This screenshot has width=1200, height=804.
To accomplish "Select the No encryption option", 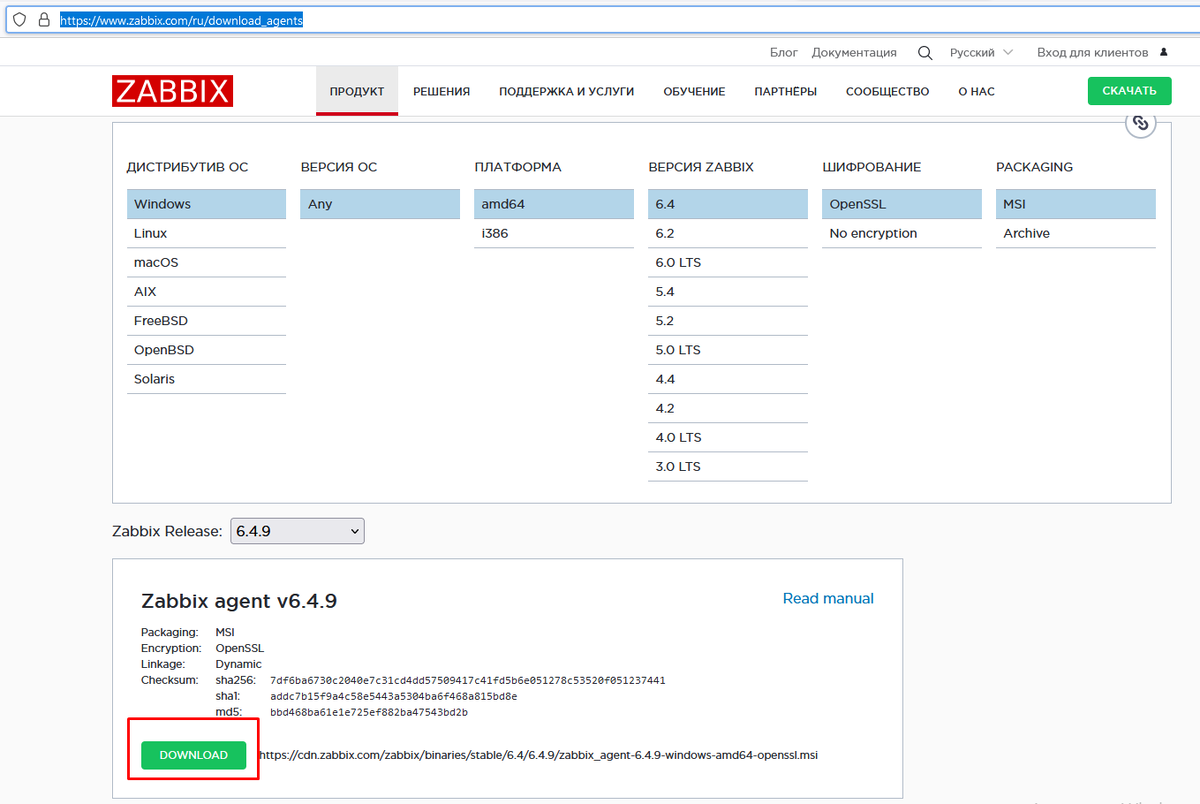I will tap(902, 233).
